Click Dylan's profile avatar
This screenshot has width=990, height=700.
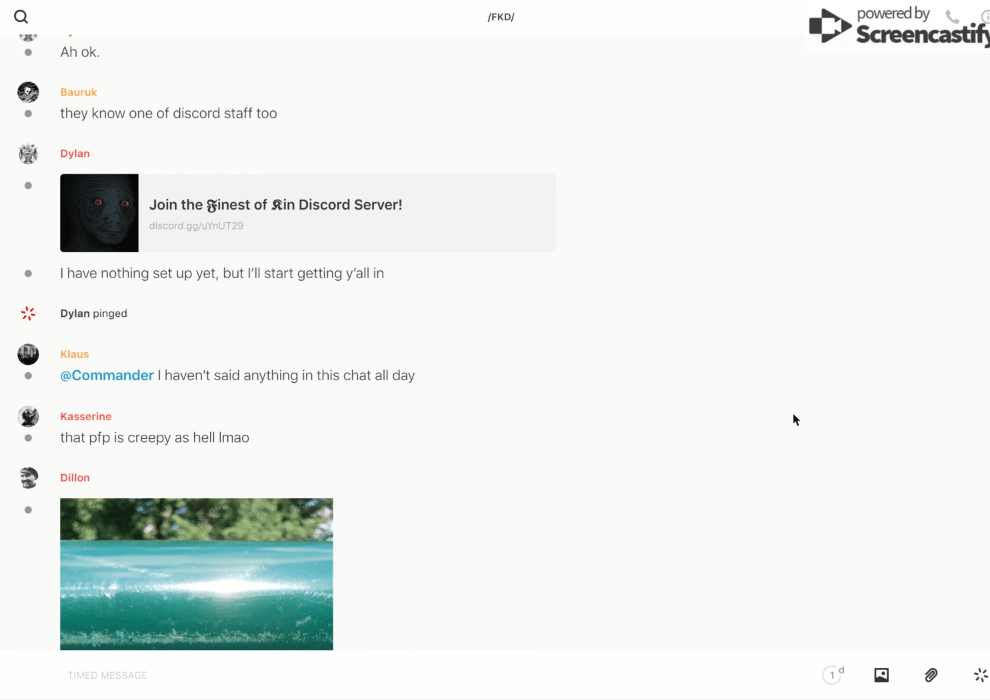[x=28, y=153]
